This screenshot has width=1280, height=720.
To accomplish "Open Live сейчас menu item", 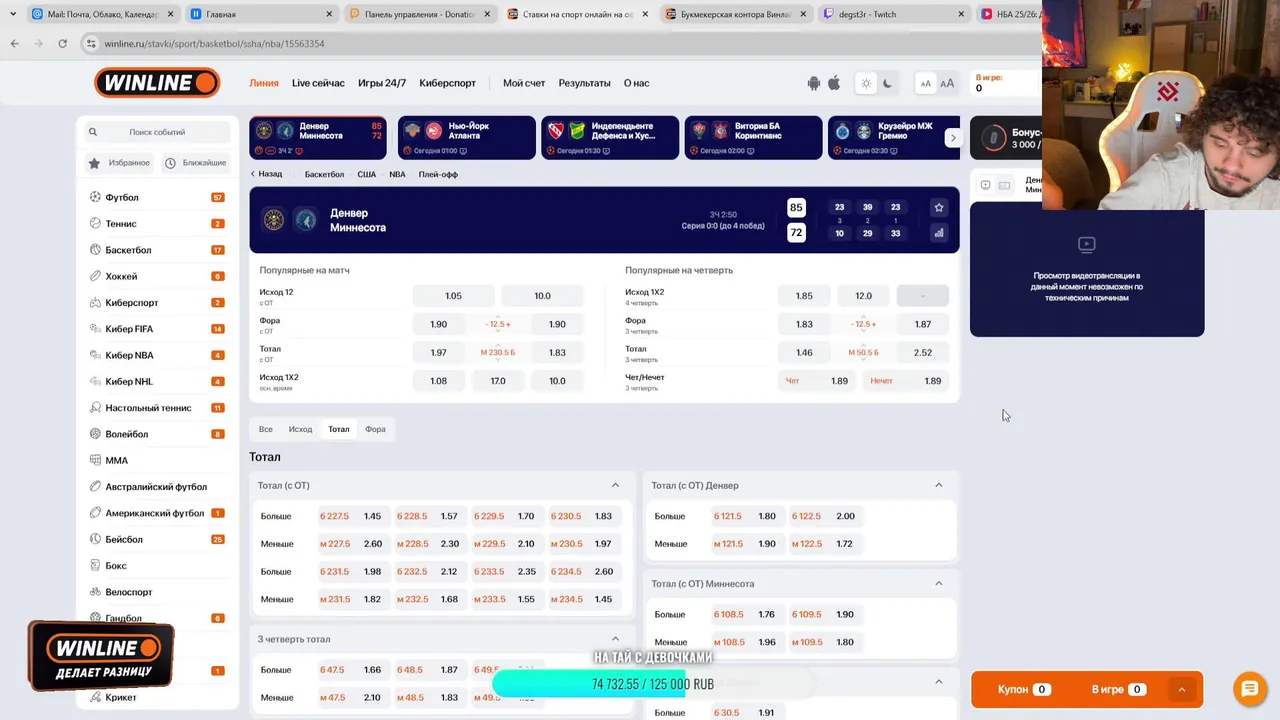I will [x=318, y=83].
